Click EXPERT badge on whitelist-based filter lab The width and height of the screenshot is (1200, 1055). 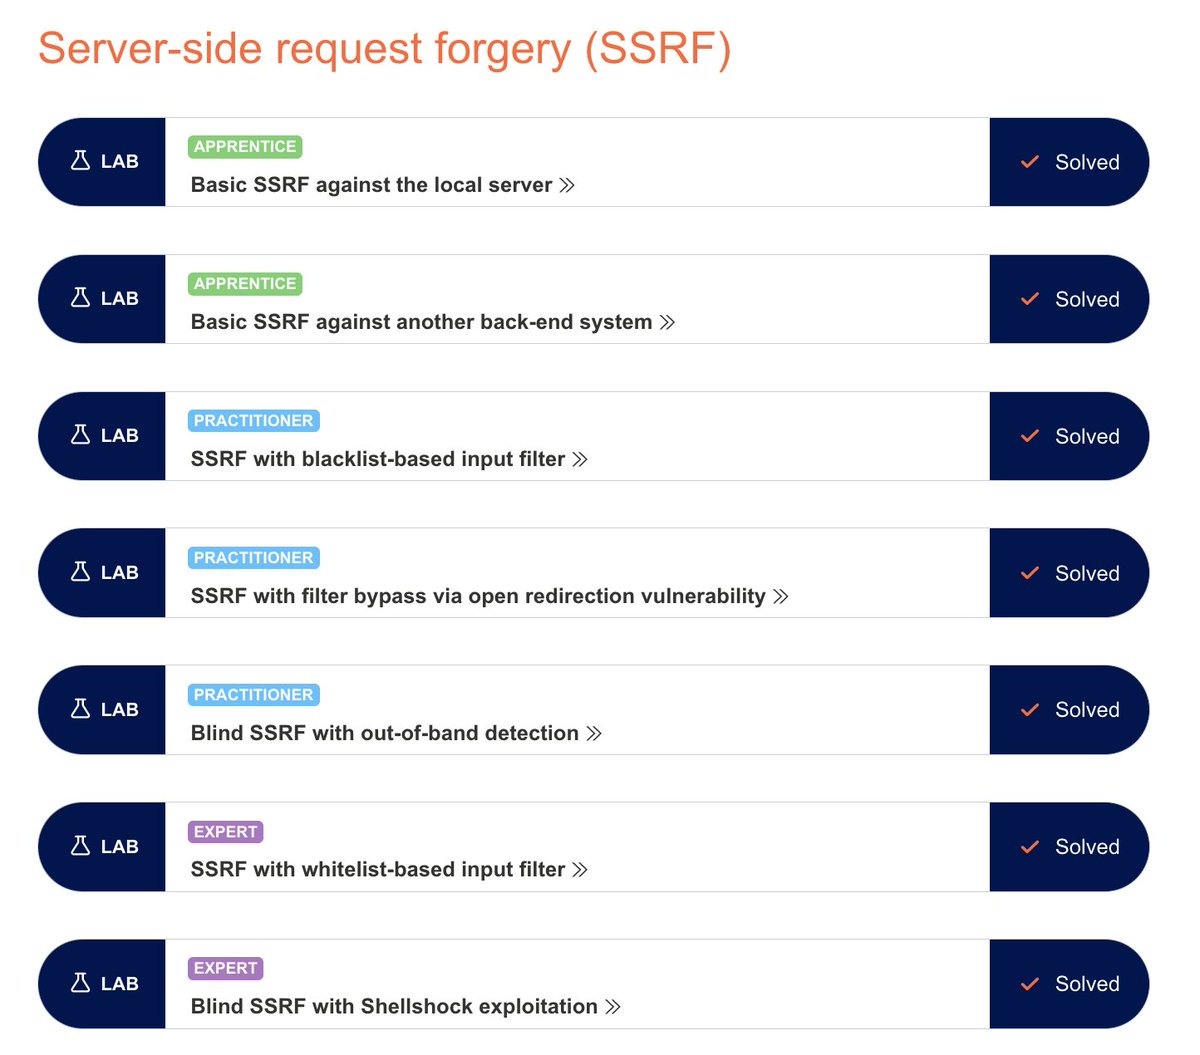pyautogui.click(x=226, y=832)
